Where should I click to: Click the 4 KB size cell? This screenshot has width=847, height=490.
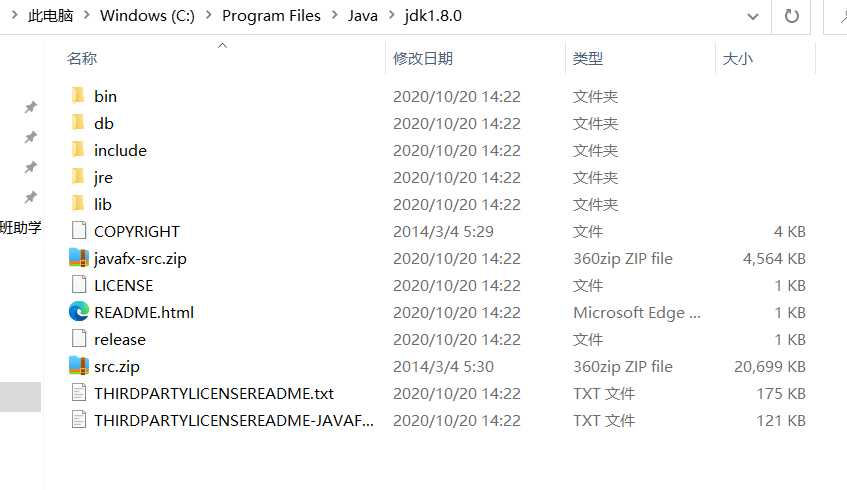[x=789, y=231]
